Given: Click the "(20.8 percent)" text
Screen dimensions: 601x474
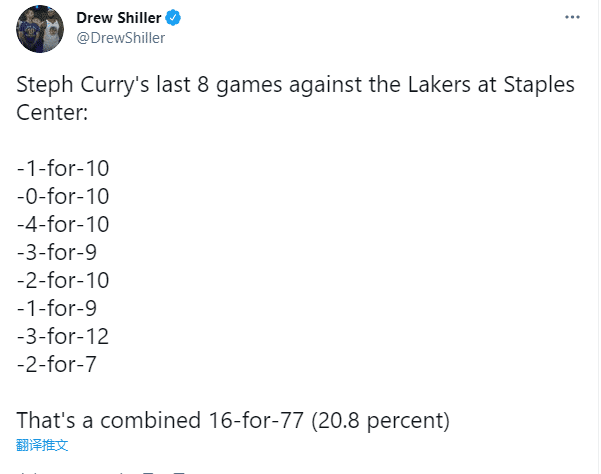Looking at the screenshot, I should [x=381, y=418].
